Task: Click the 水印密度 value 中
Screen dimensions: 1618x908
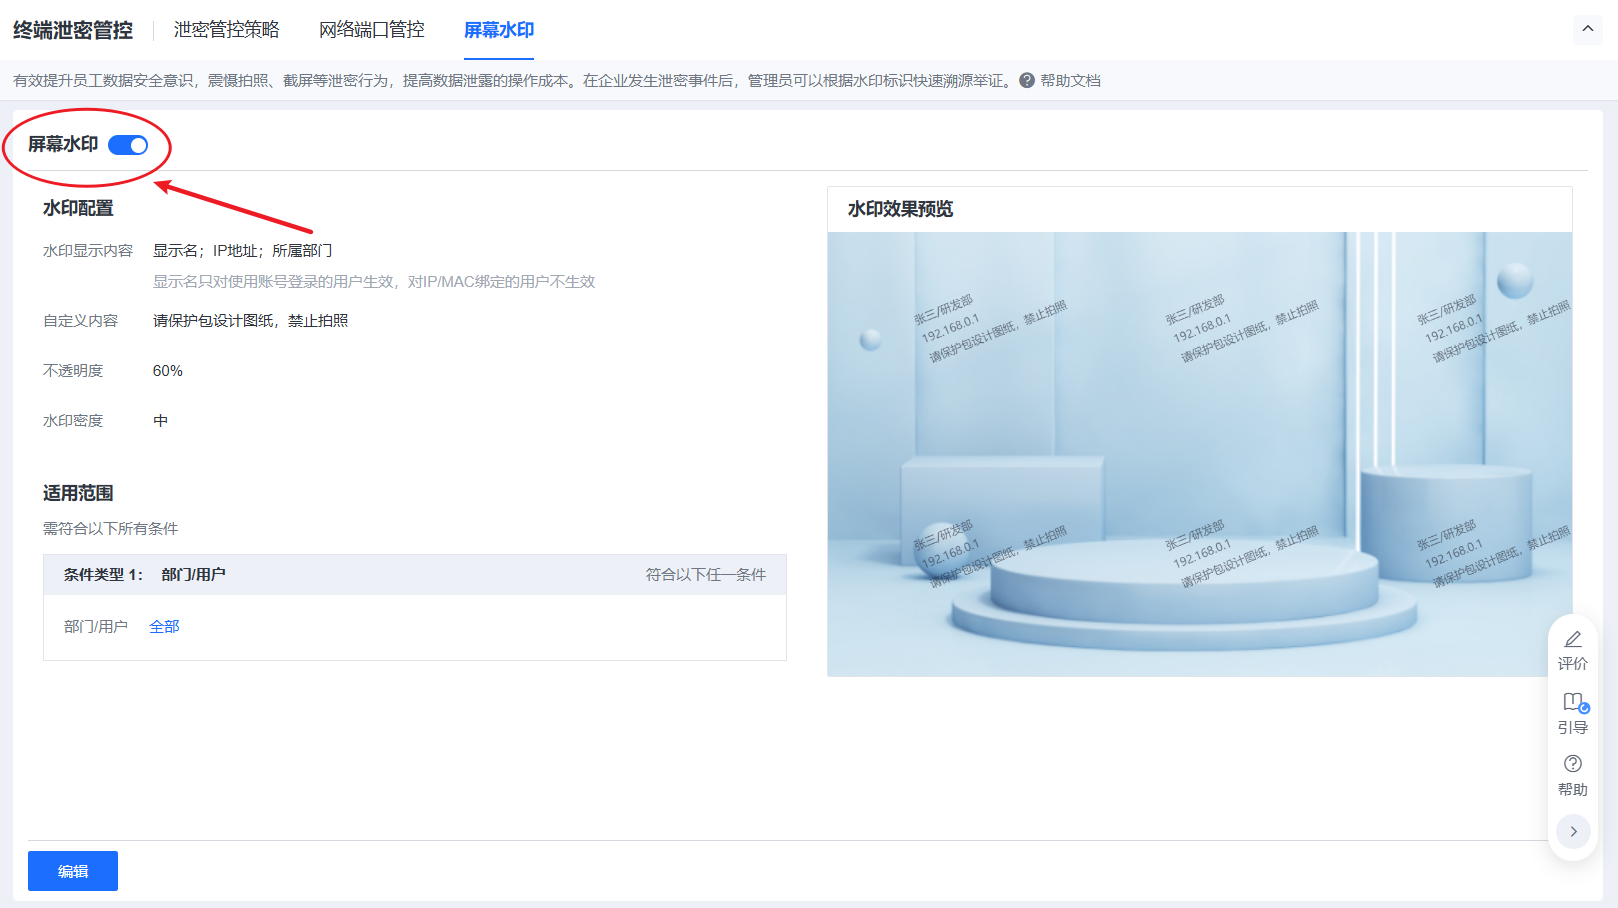Action: click(x=160, y=421)
